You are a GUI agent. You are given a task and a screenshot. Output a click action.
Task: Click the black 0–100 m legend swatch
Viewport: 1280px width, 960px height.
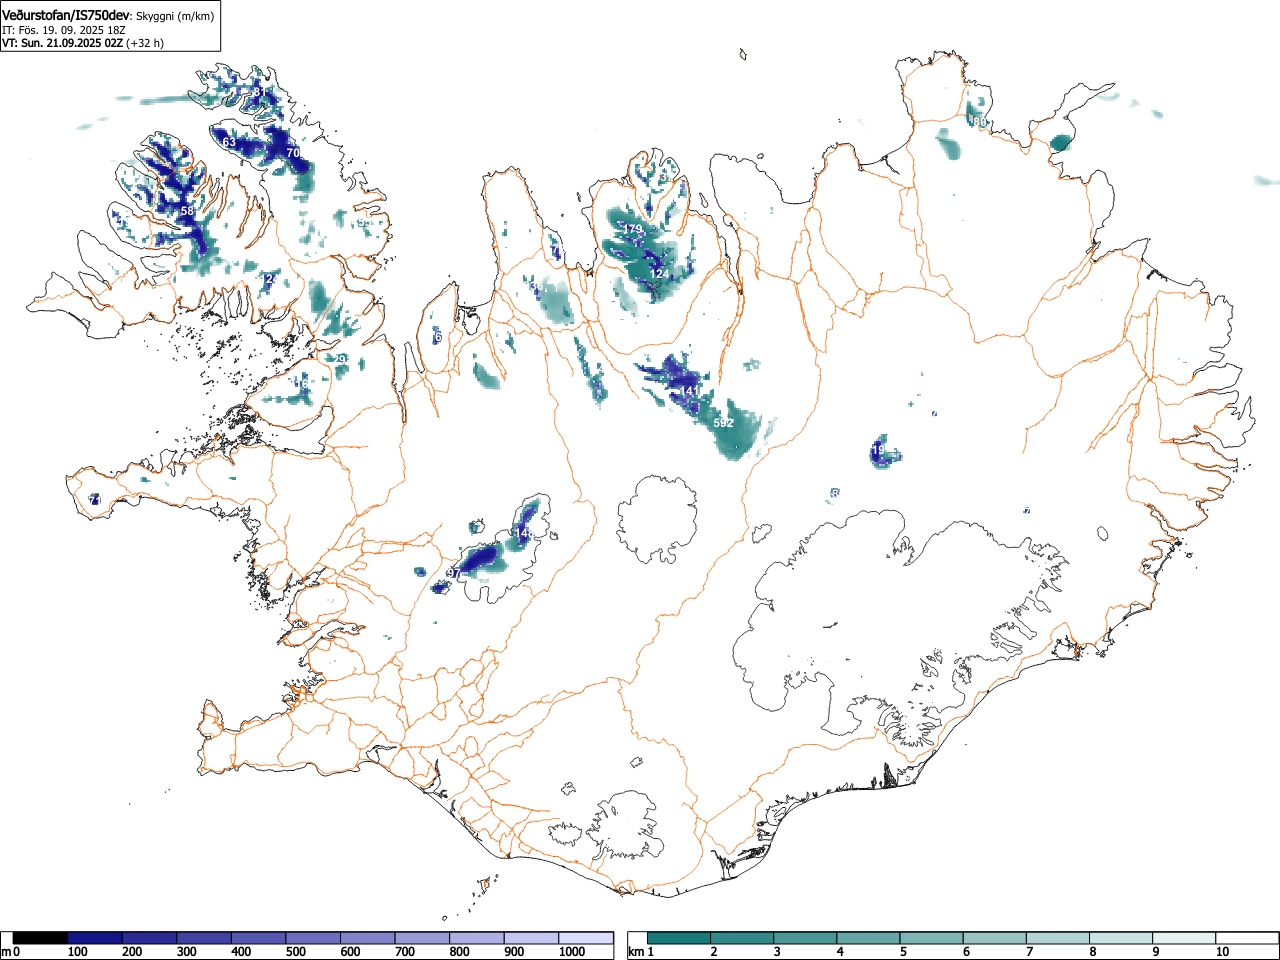(x=41, y=938)
